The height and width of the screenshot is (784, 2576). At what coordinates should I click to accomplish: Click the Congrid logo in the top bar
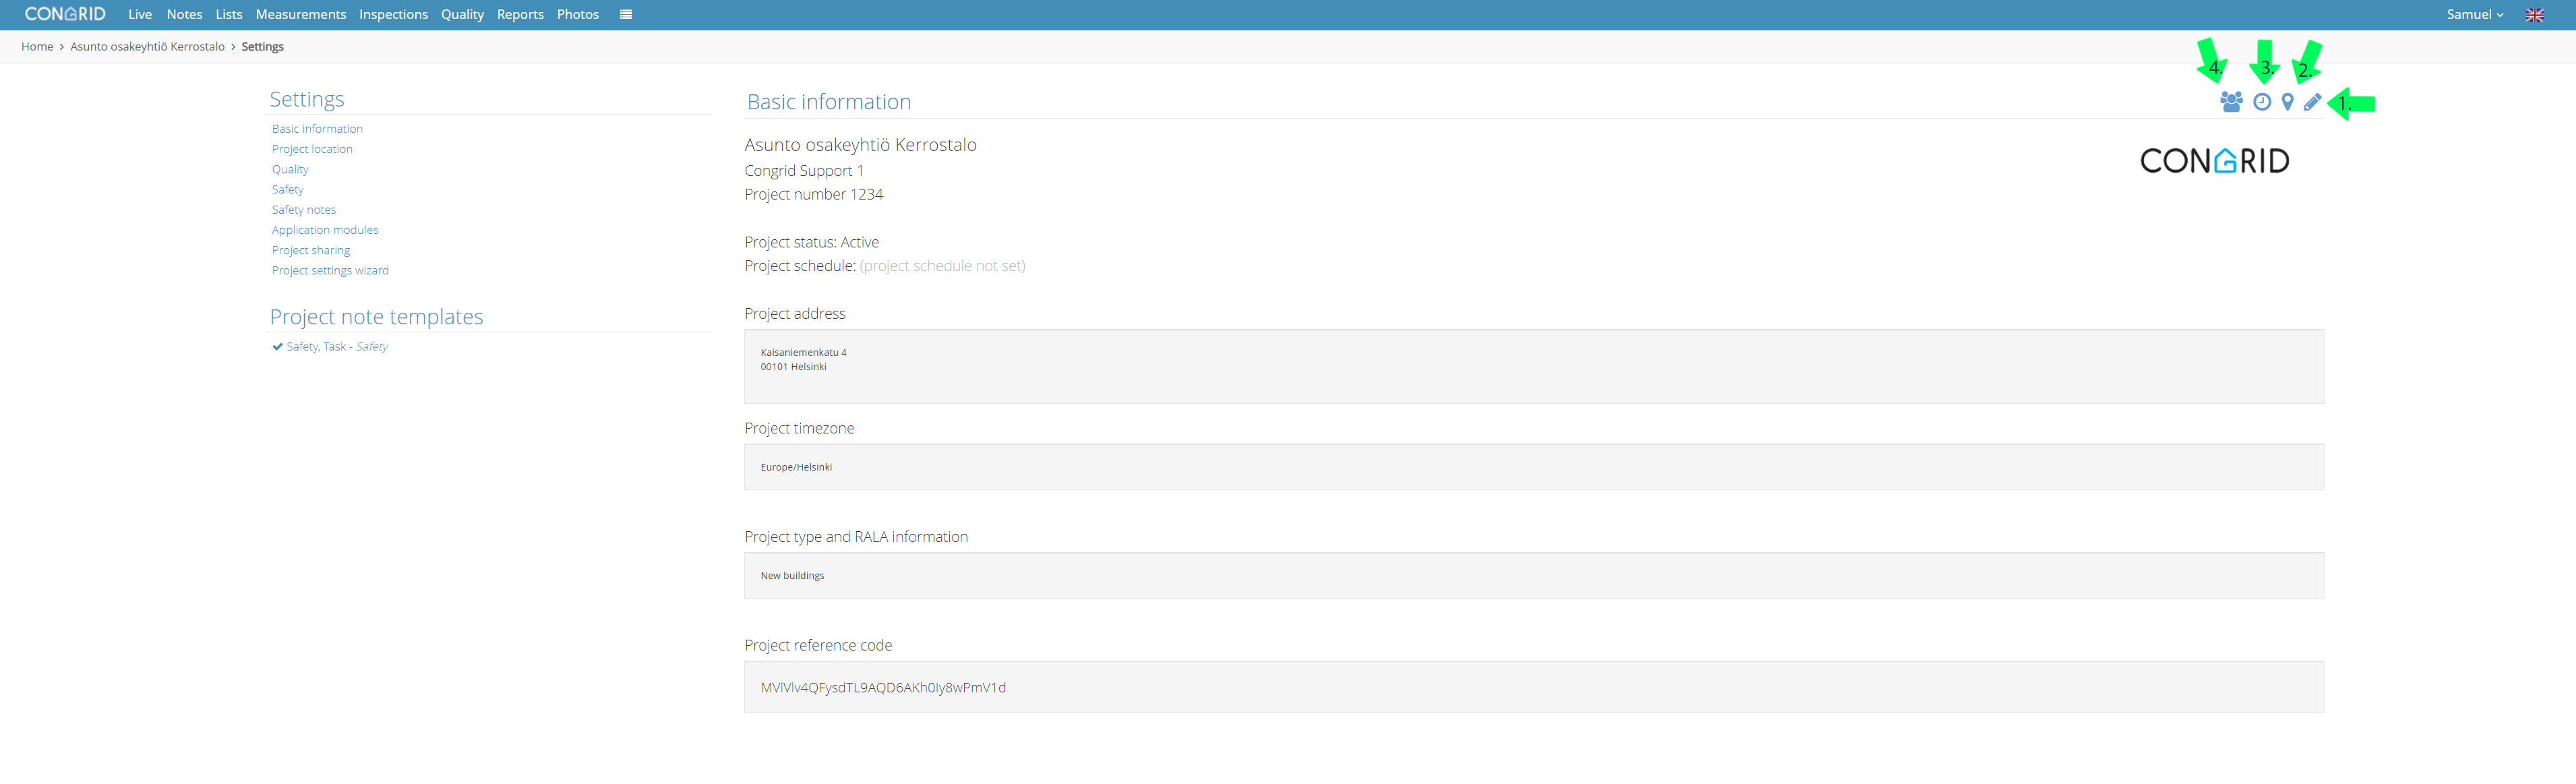(66, 14)
